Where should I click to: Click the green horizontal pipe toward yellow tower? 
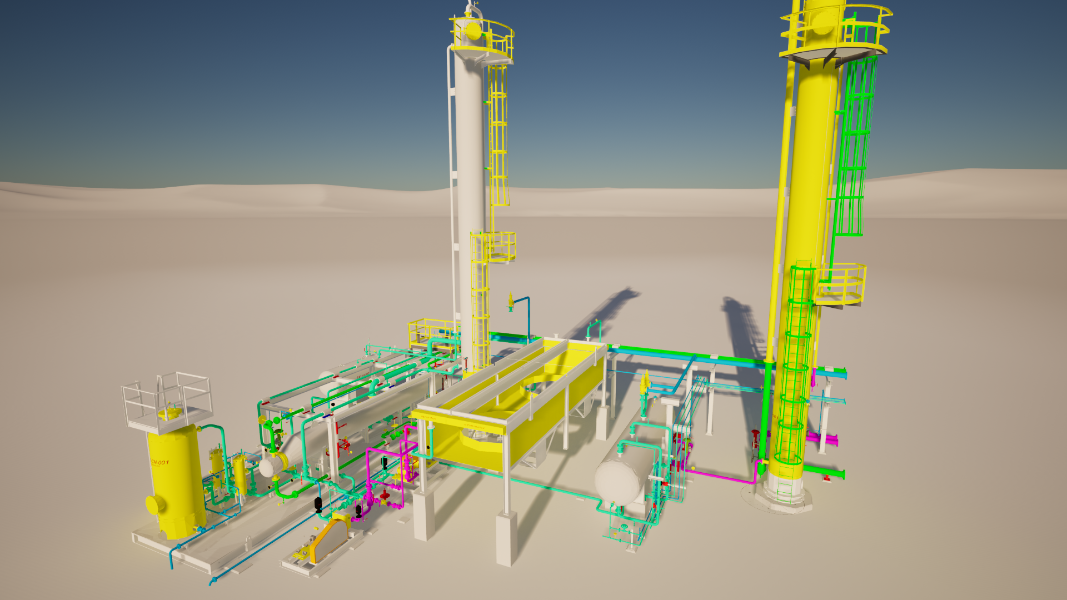coord(690,354)
